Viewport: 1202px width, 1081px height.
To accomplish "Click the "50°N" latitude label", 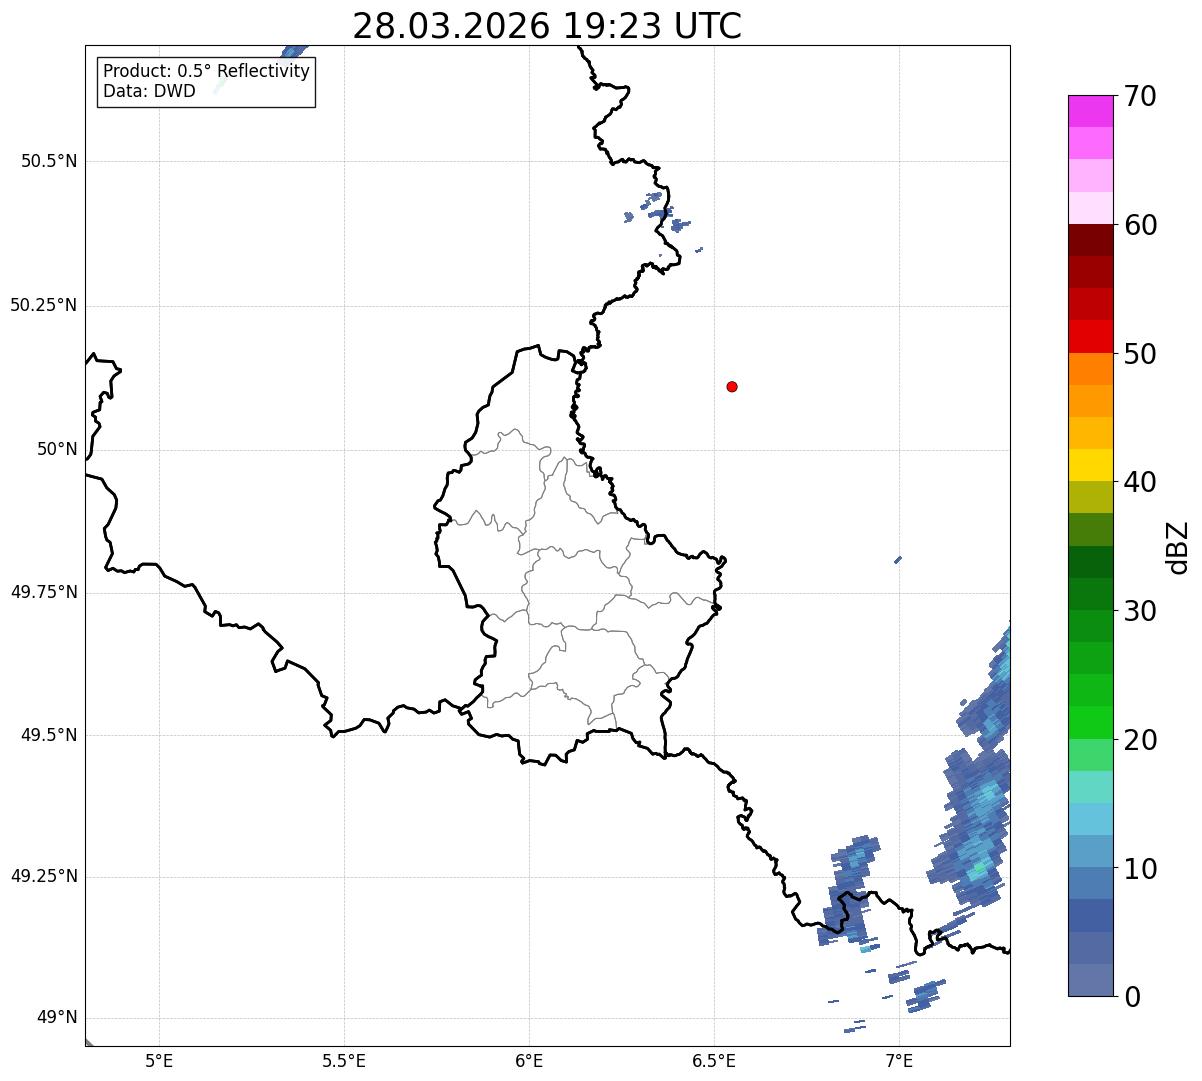I will click(57, 449).
